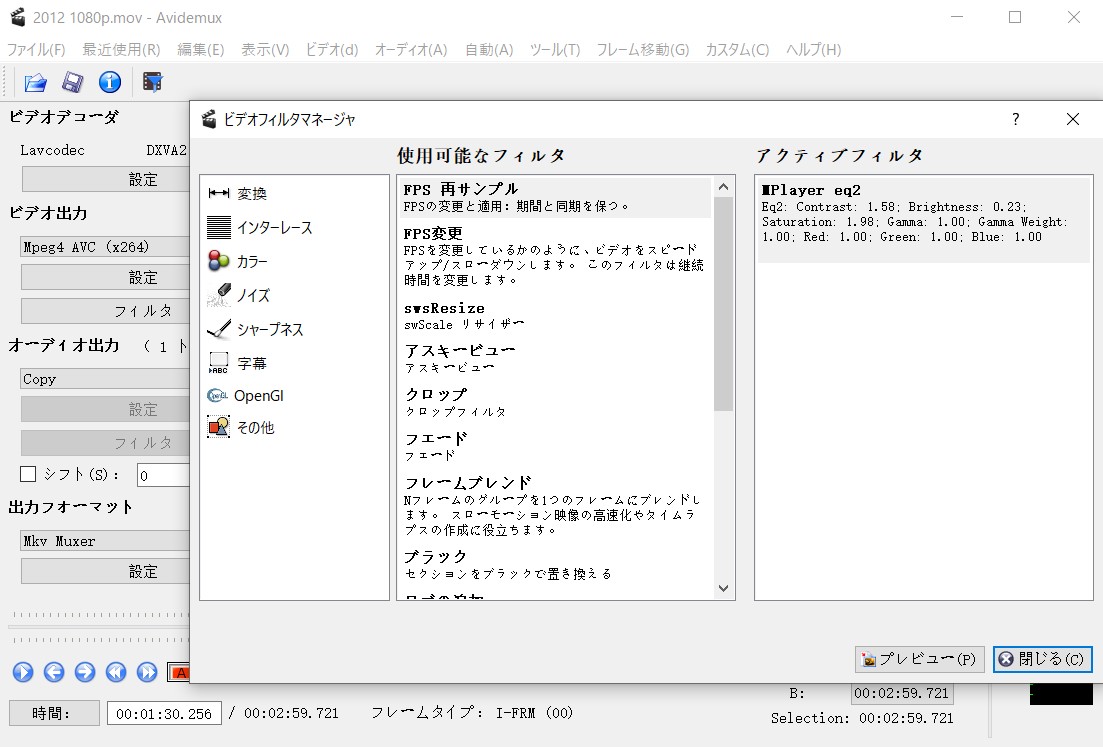Click the current time input field
Image resolution: width=1103 pixels, height=747 pixels.
click(x=164, y=713)
